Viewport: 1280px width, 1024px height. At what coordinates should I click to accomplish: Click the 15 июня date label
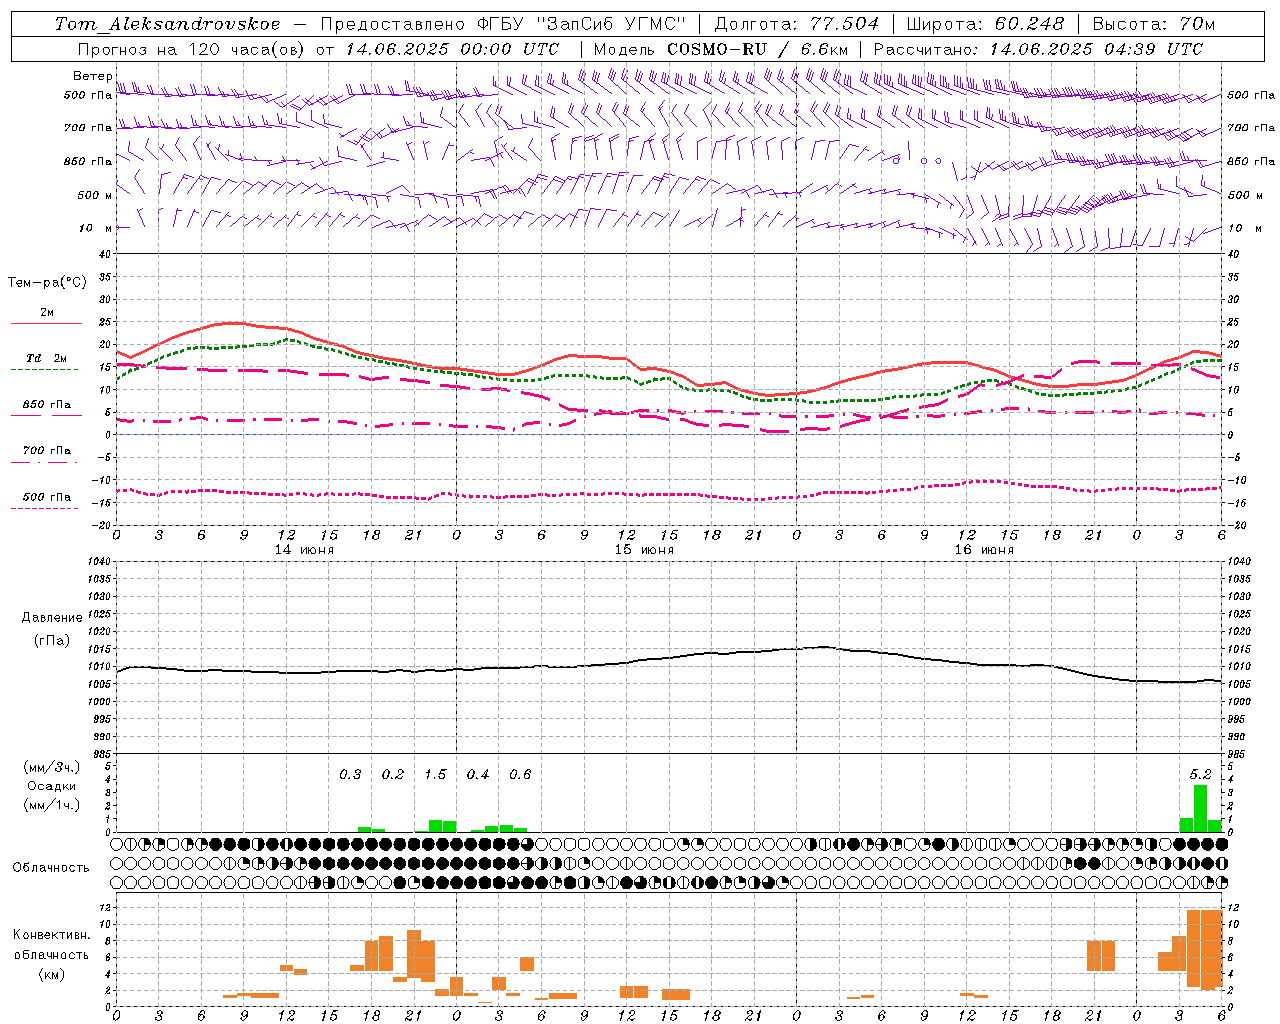point(644,550)
